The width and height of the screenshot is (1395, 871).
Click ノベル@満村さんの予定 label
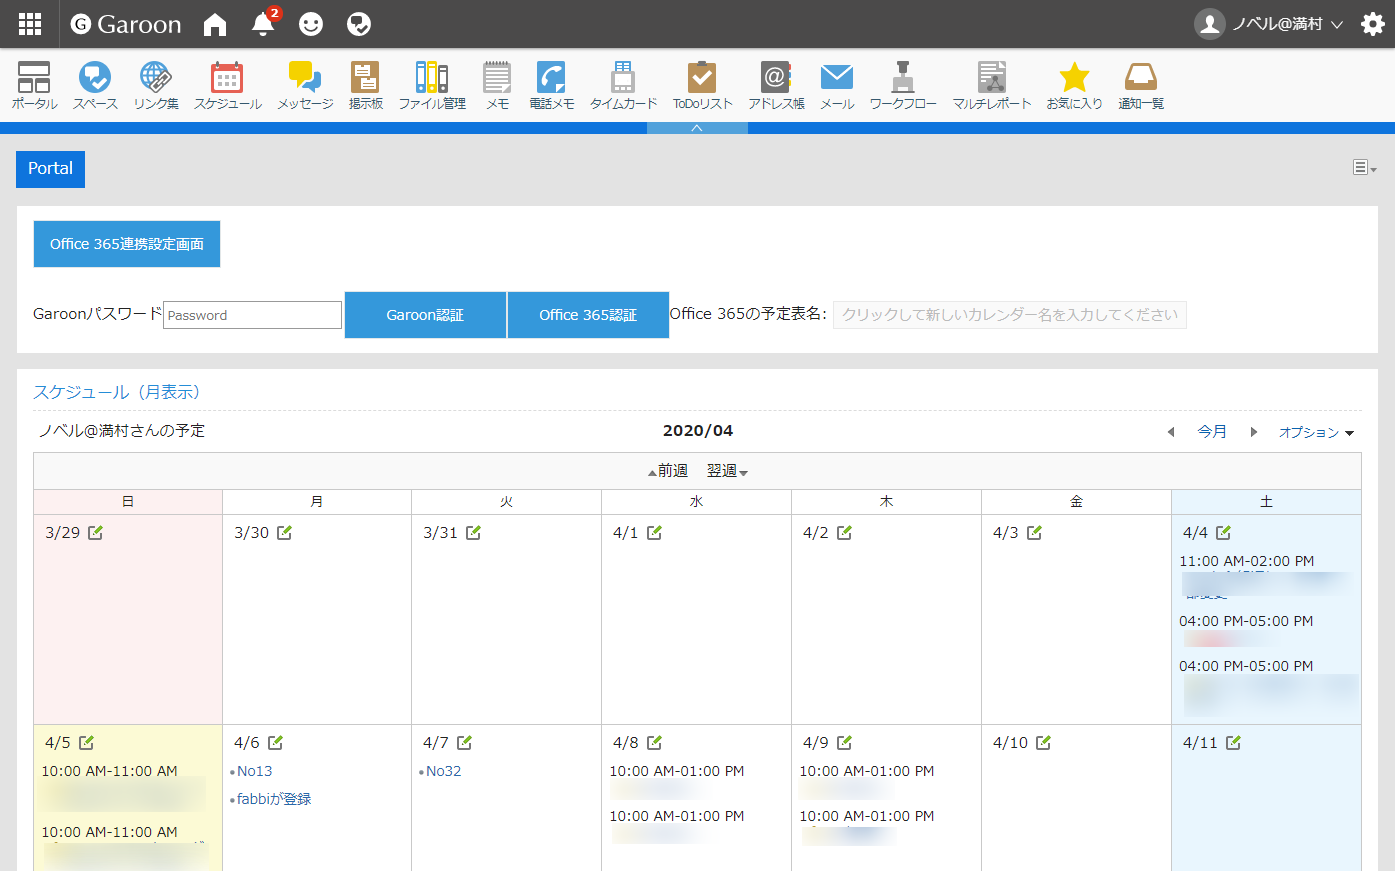(x=122, y=431)
